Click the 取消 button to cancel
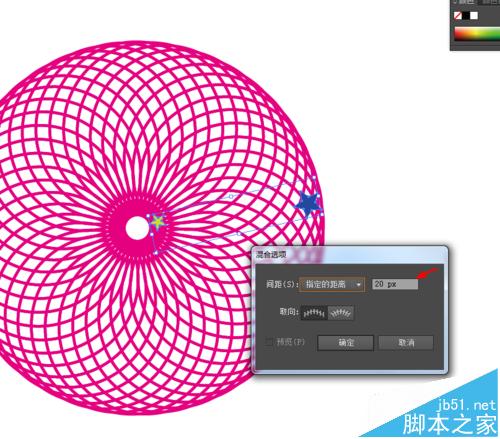The width and height of the screenshot is (500, 439). pos(406,342)
